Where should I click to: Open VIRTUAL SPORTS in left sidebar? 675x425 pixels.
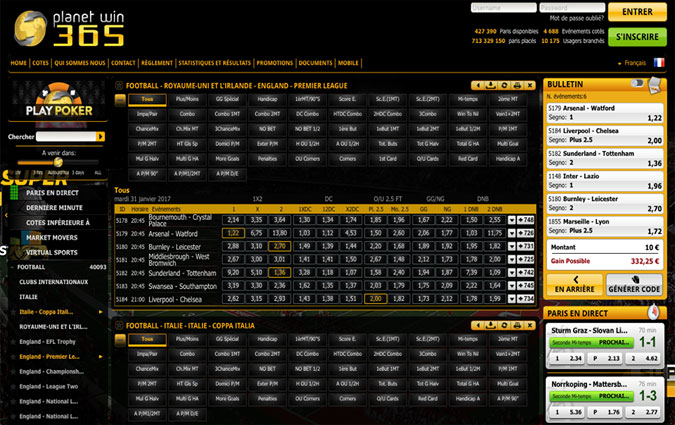(52, 252)
